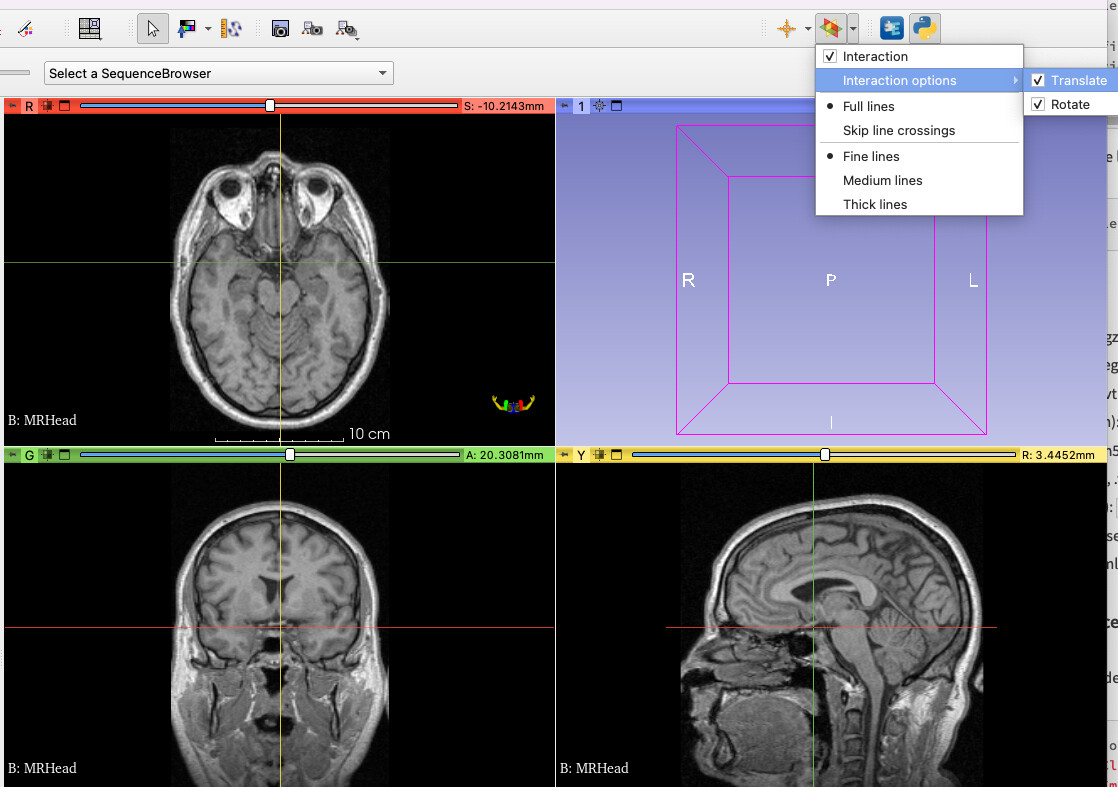This screenshot has height=787, width=1118.
Task: Open the Select a SequenceBrowser combo box
Action: 219,73
